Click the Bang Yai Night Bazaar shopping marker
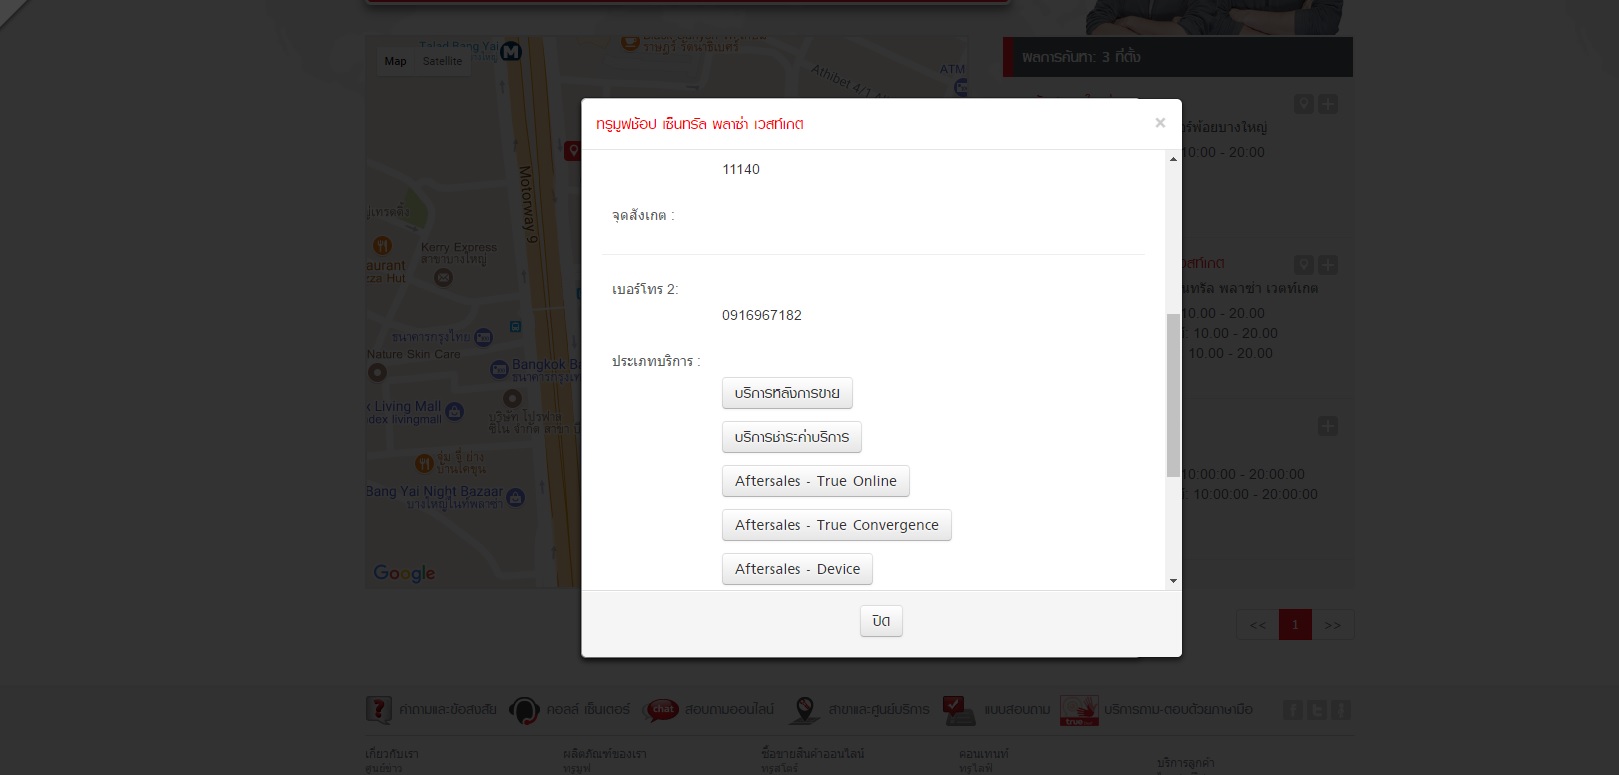The image size is (1619, 775). [x=515, y=497]
